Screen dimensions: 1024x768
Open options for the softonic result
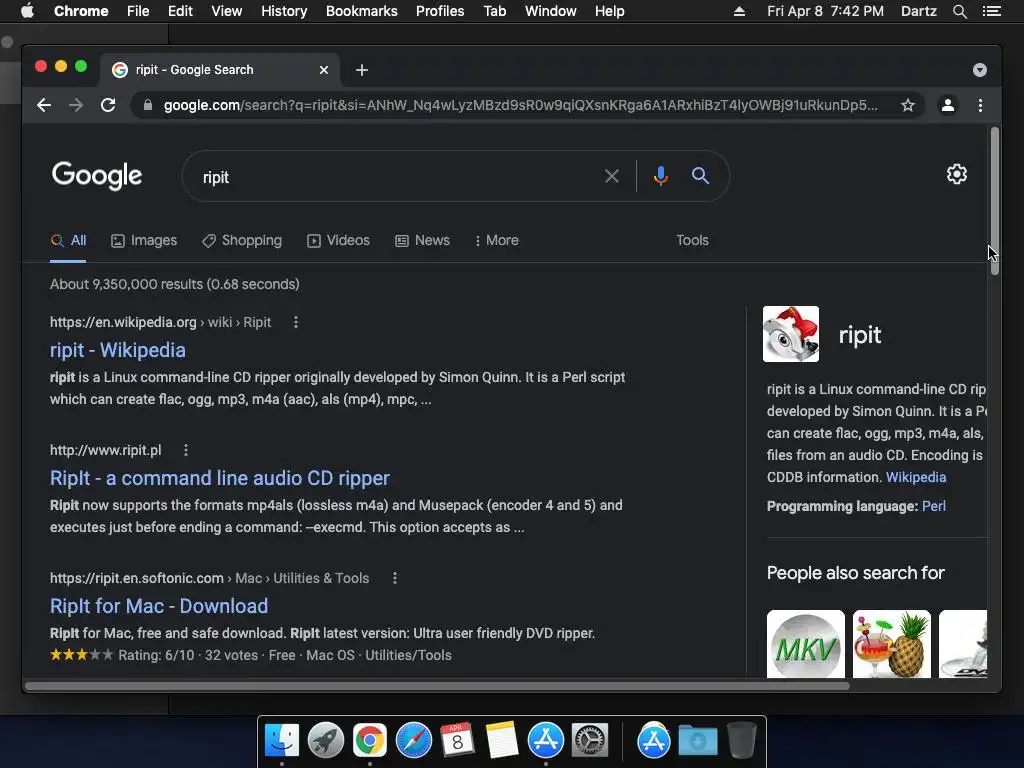tap(395, 578)
